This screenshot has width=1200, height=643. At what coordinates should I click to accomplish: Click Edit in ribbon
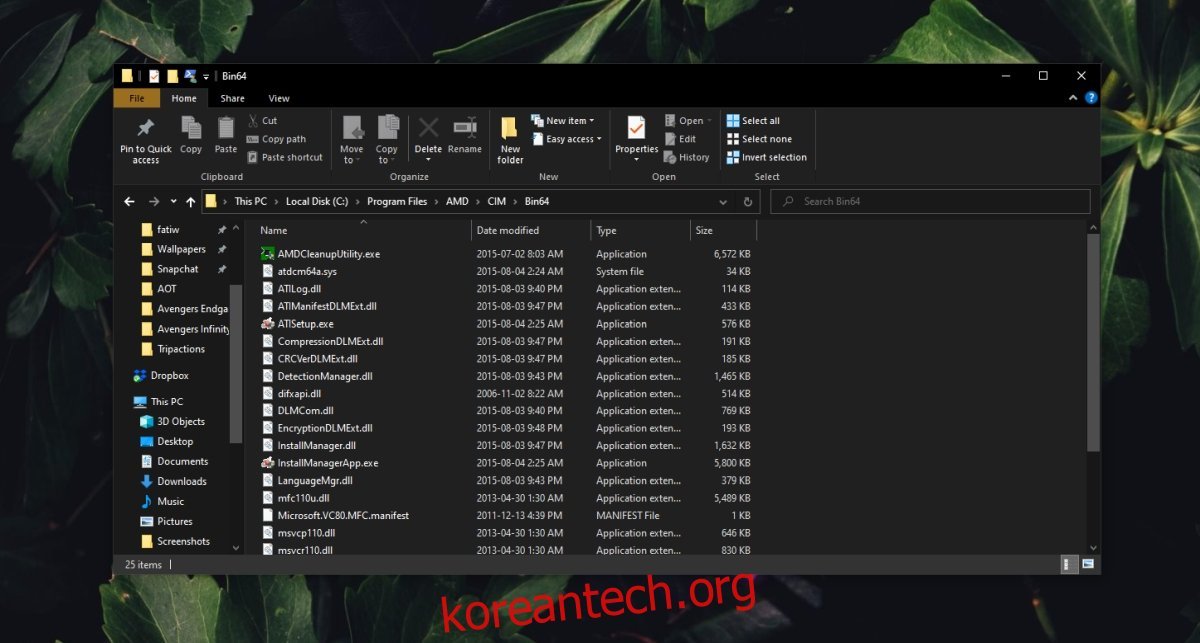(x=680, y=139)
